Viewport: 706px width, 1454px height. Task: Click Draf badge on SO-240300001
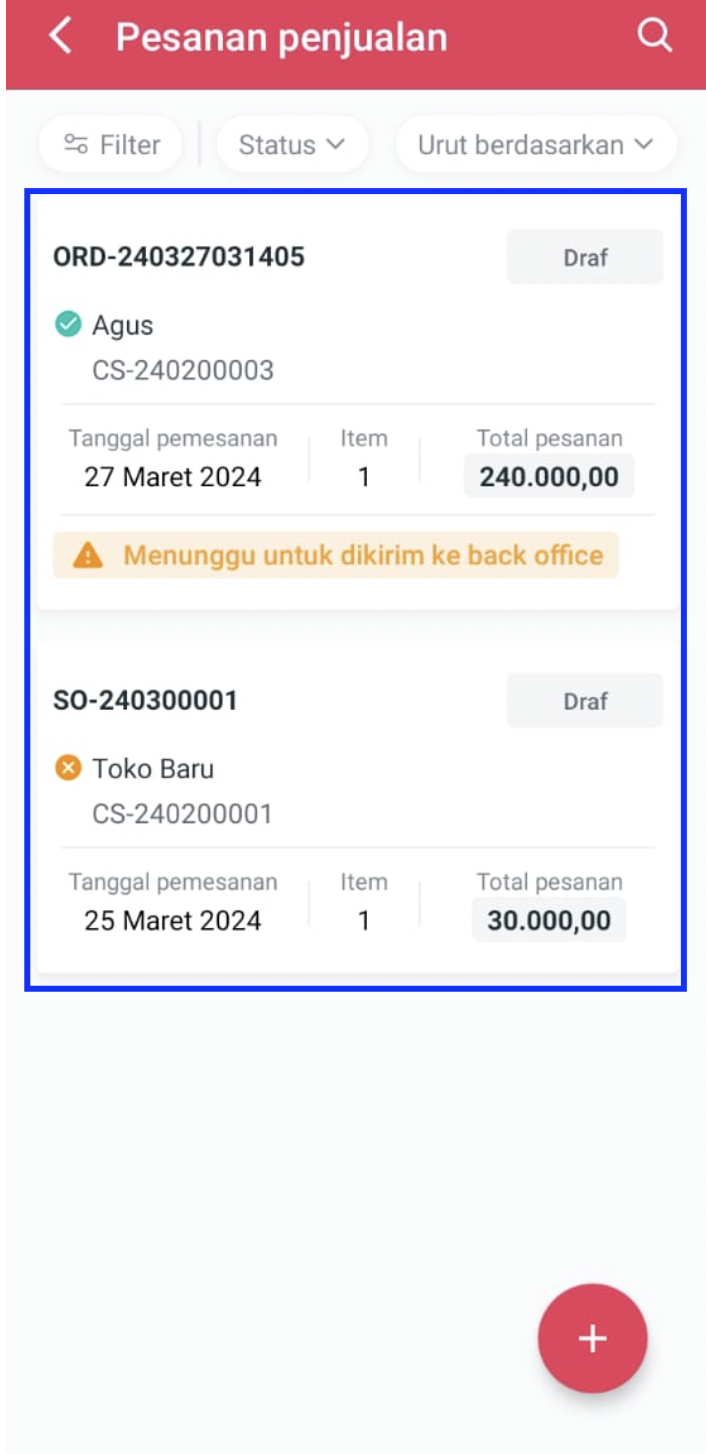coord(585,701)
